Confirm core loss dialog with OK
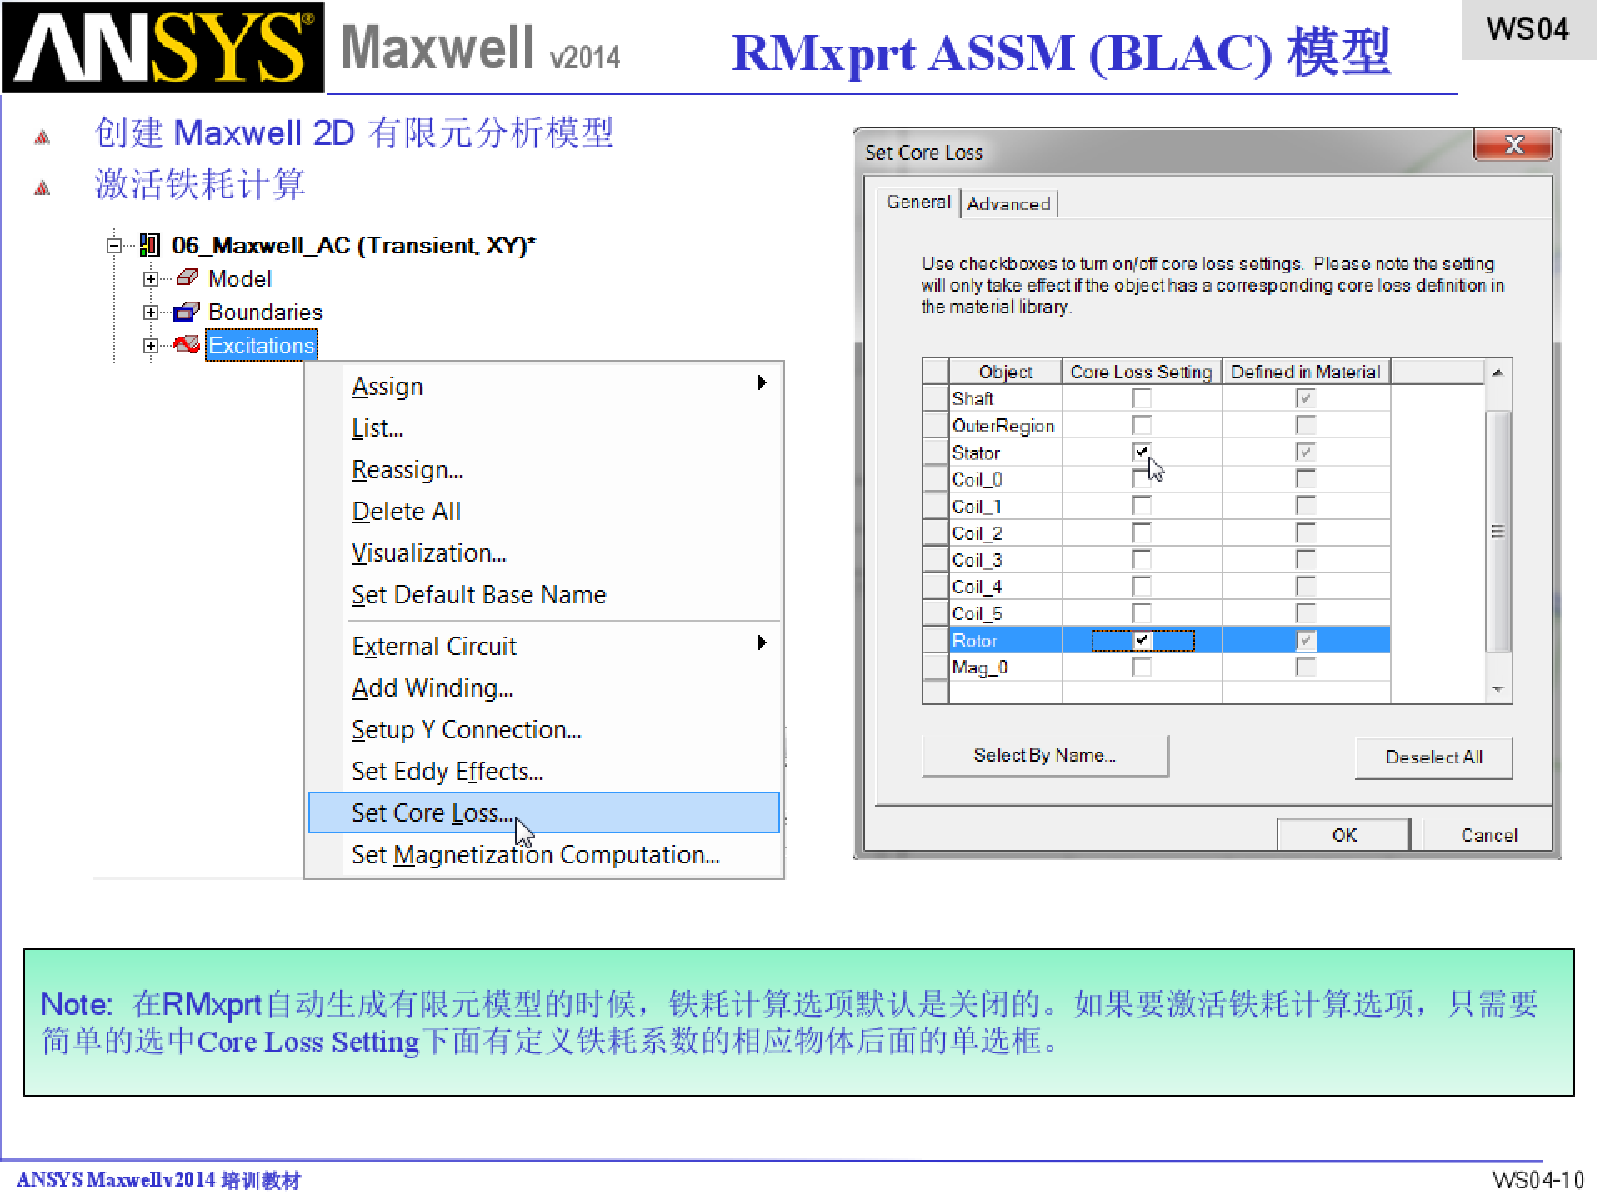Screen dimensions: 1600x1200 pos(1344,835)
